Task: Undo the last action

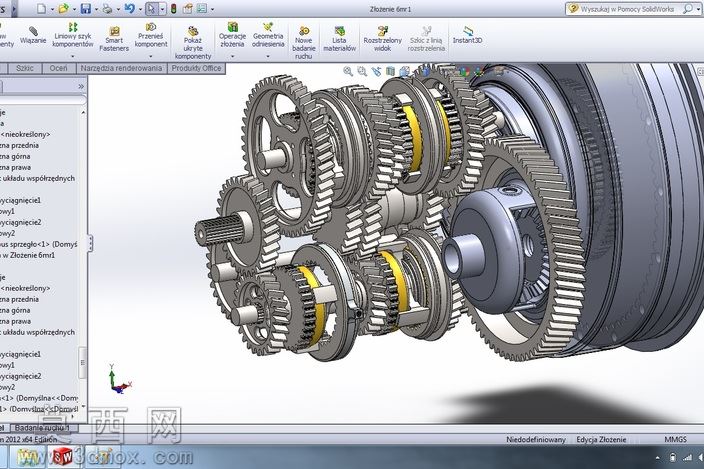Action: click(x=129, y=9)
